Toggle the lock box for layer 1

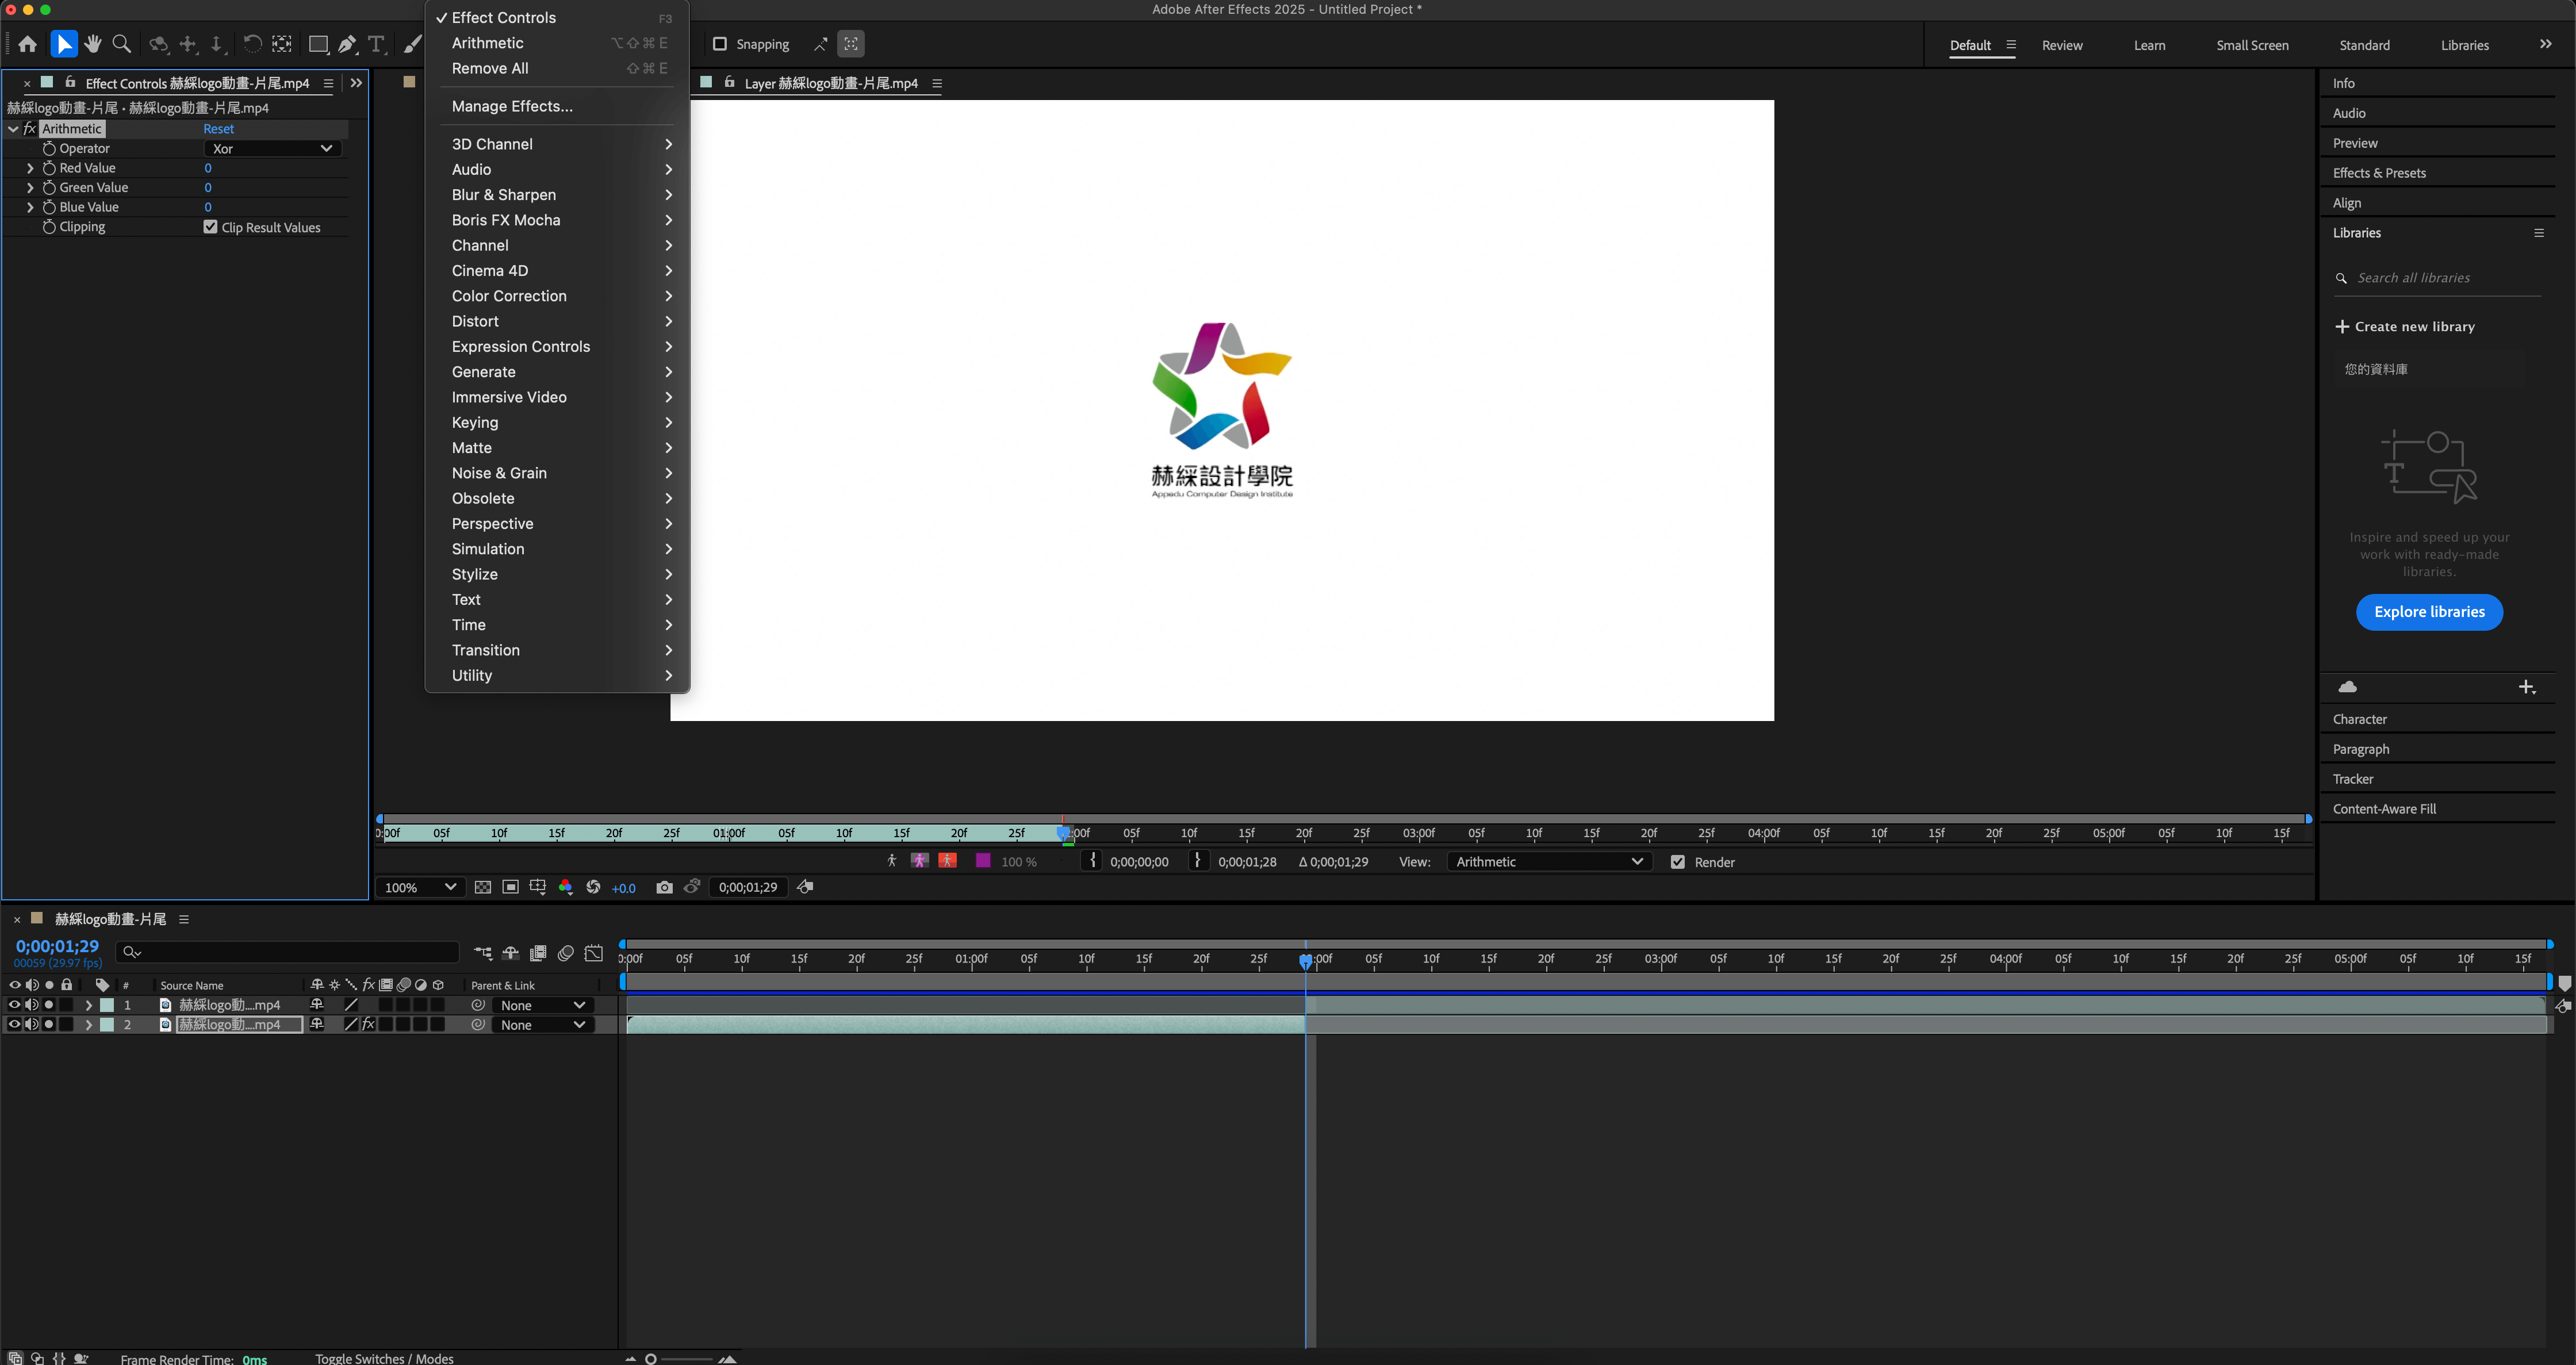coord(66,1005)
